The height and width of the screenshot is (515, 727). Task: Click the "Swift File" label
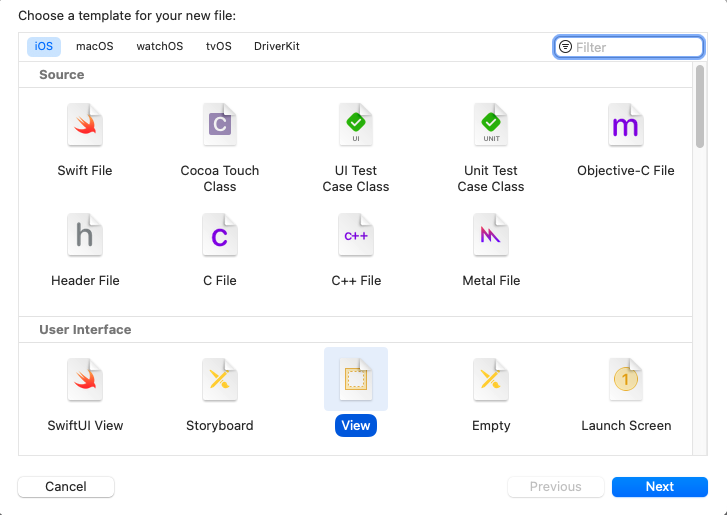[85, 171]
